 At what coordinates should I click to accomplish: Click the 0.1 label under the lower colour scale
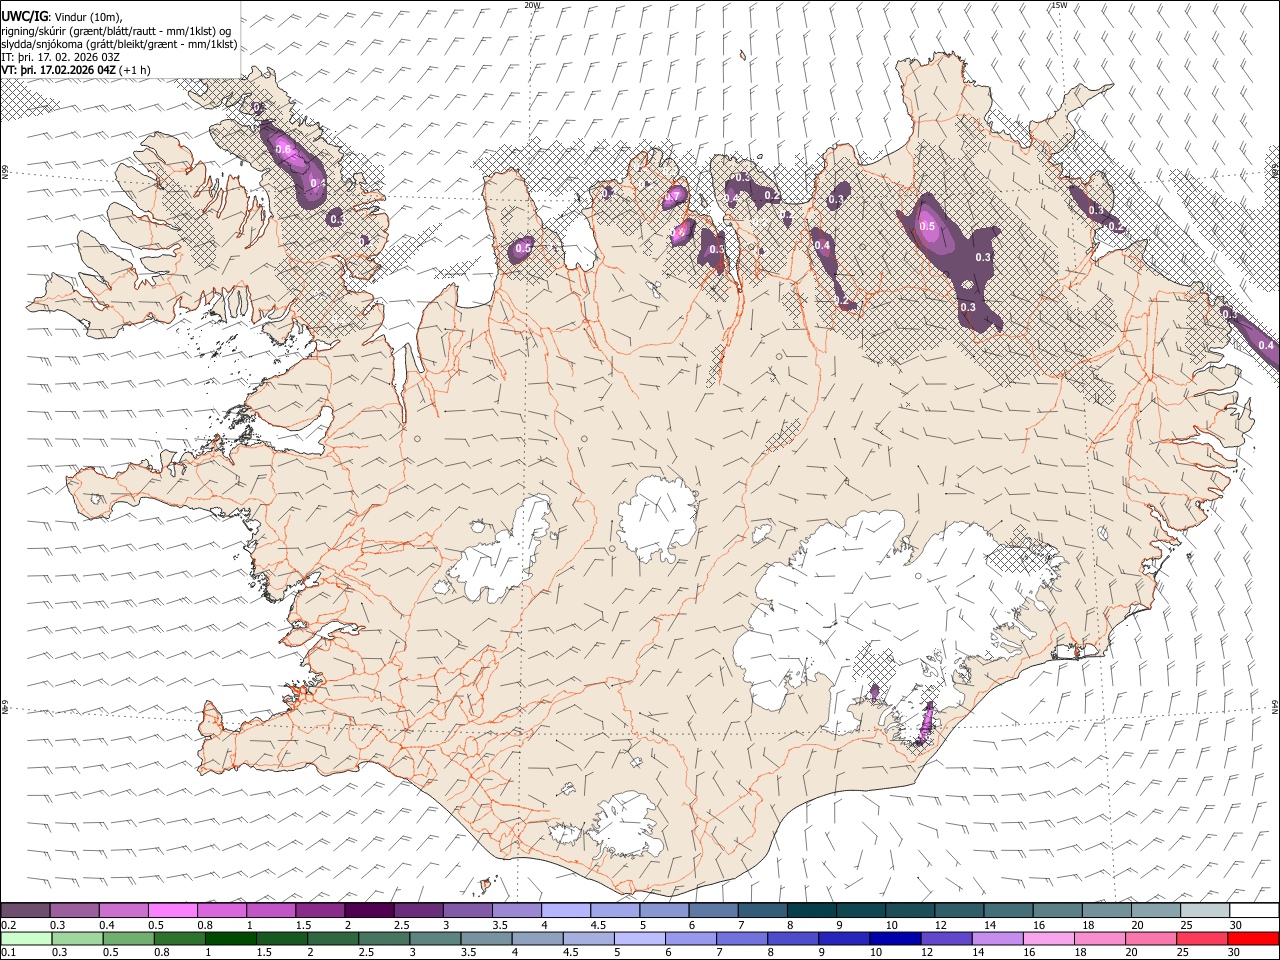click(8, 953)
